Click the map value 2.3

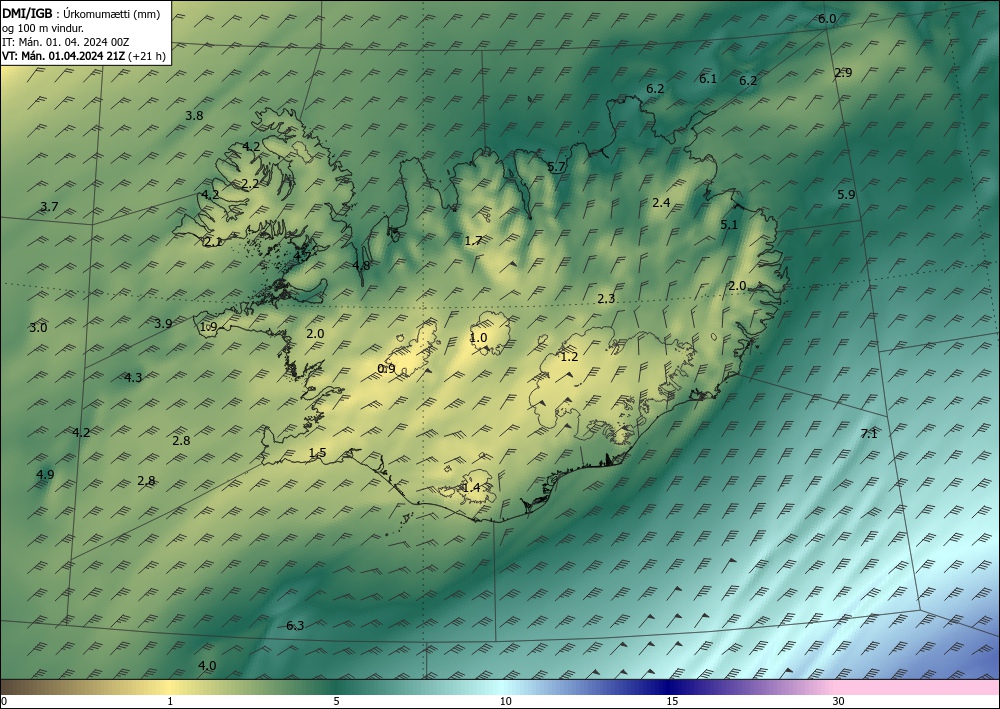pyautogui.click(x=607, y=298)
